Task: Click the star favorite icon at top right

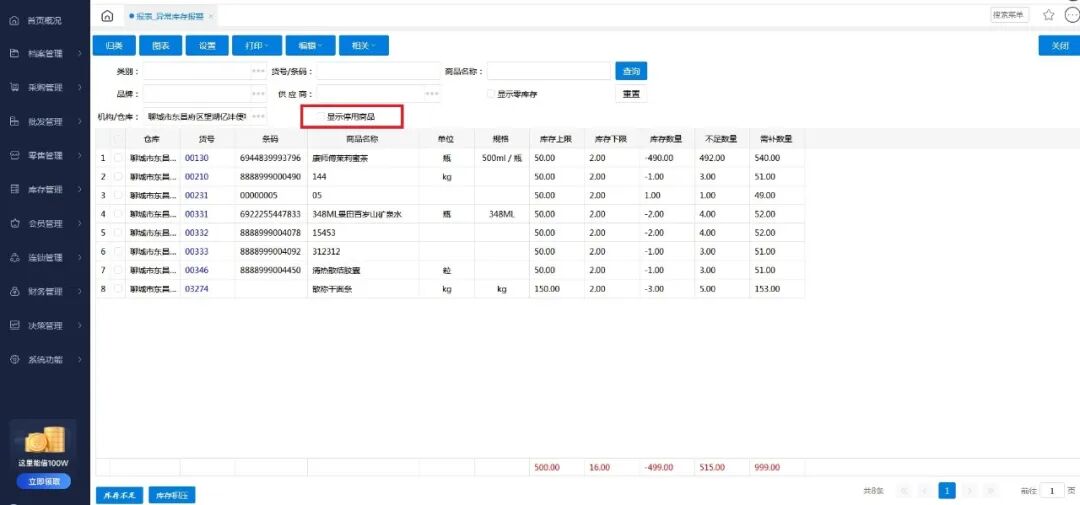Action: (x=1048, y=15)
